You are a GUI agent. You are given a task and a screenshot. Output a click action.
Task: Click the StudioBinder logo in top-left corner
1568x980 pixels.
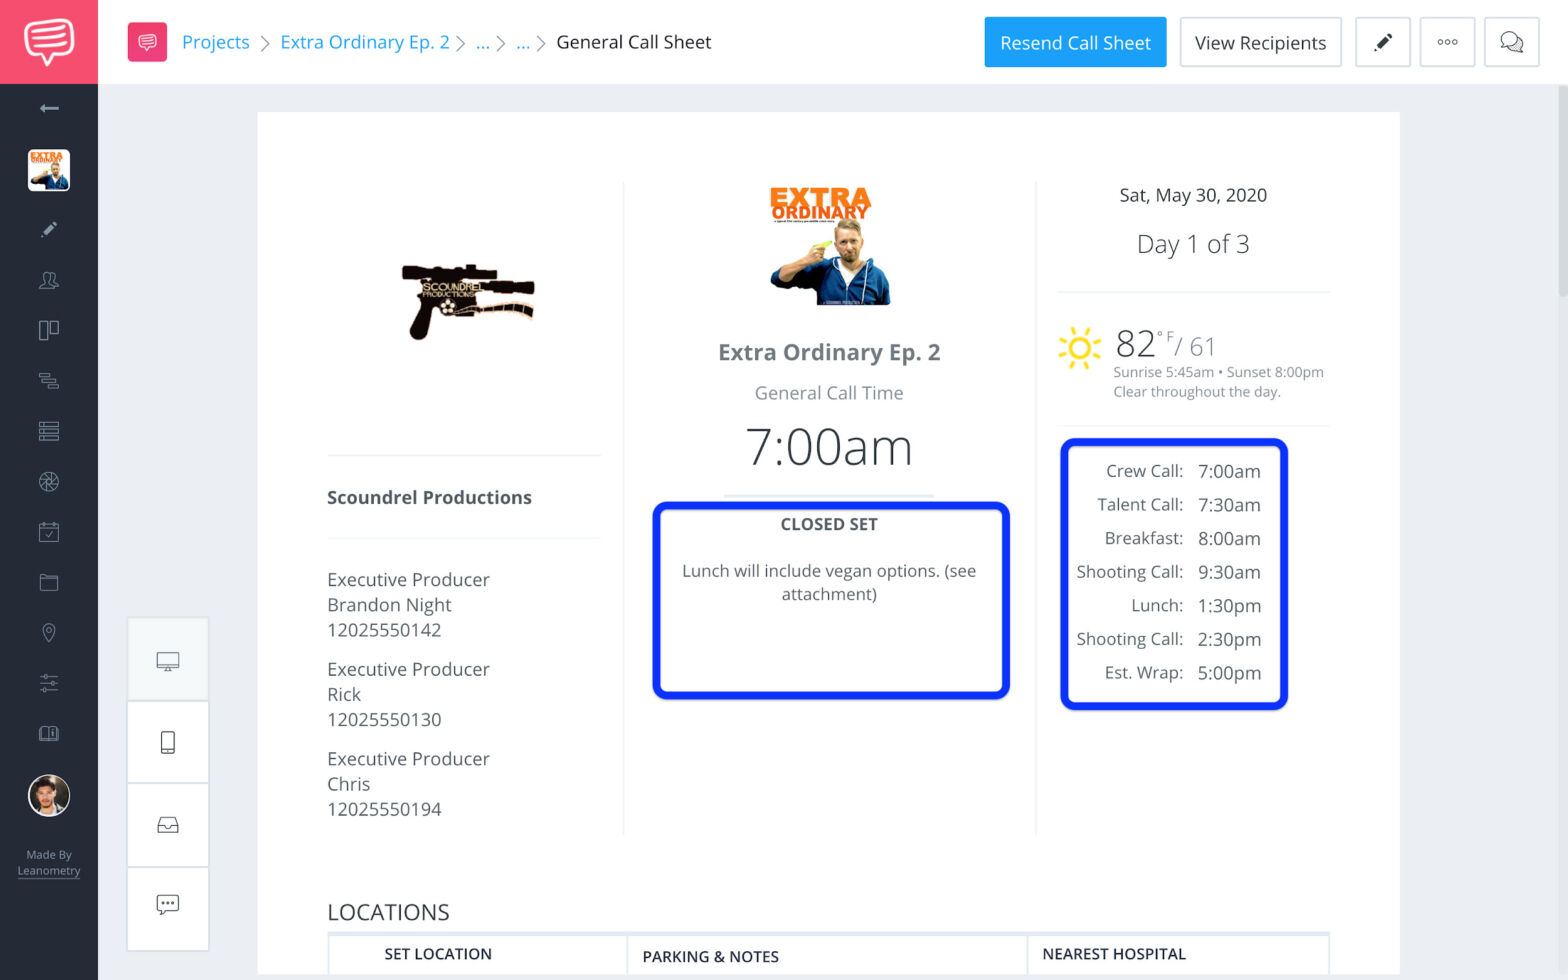coord(48,41)
